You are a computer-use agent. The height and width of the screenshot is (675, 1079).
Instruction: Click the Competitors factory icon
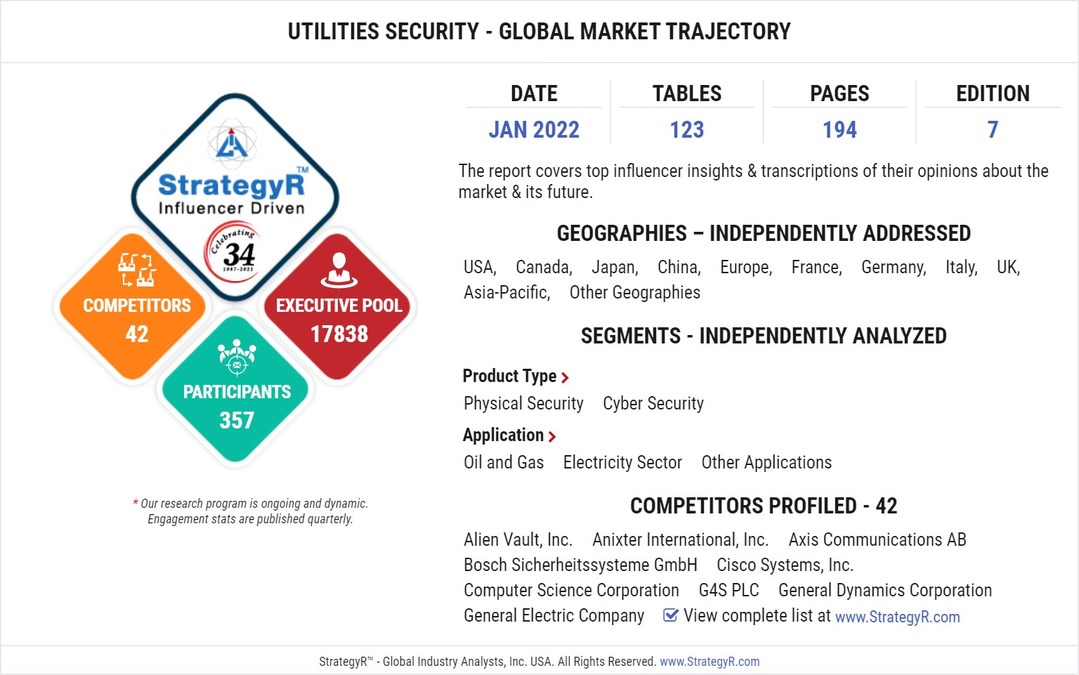click(x=136, y=270)
